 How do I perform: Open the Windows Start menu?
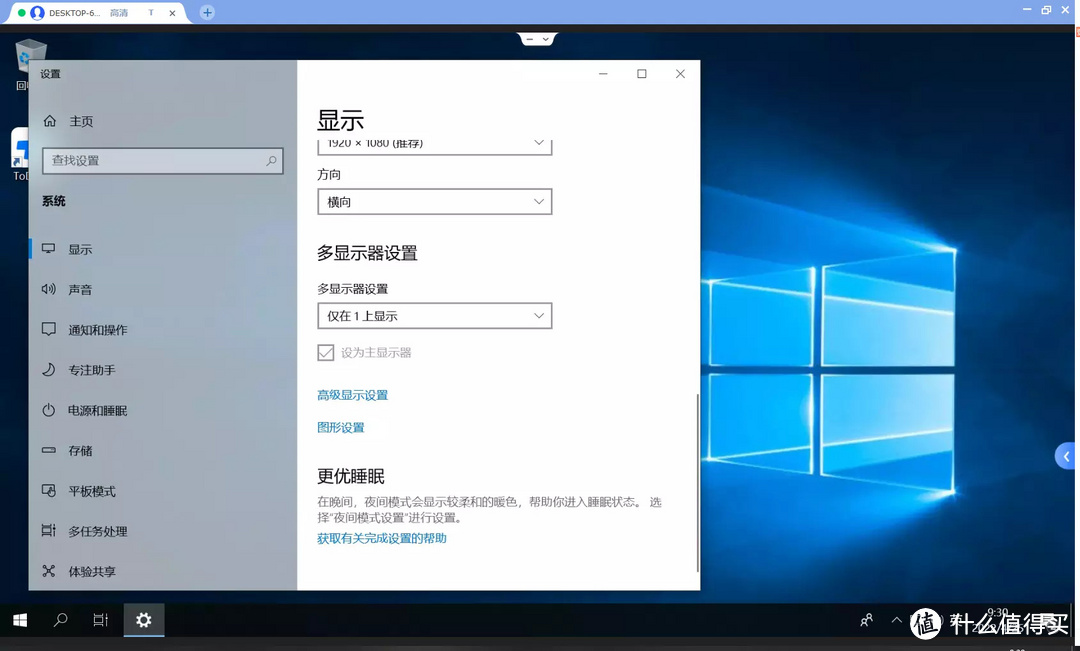pos(20,620)
